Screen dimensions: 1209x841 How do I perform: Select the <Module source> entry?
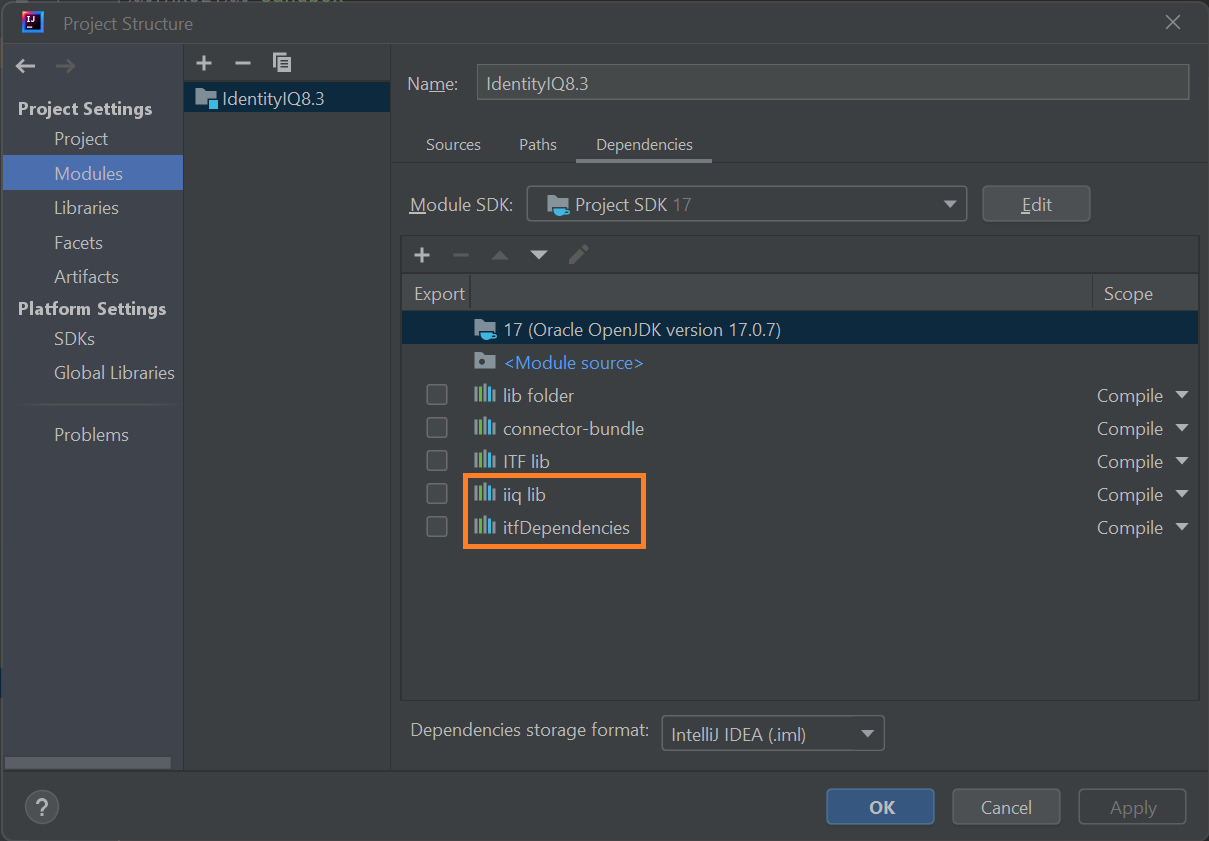[x=573, y=362]
